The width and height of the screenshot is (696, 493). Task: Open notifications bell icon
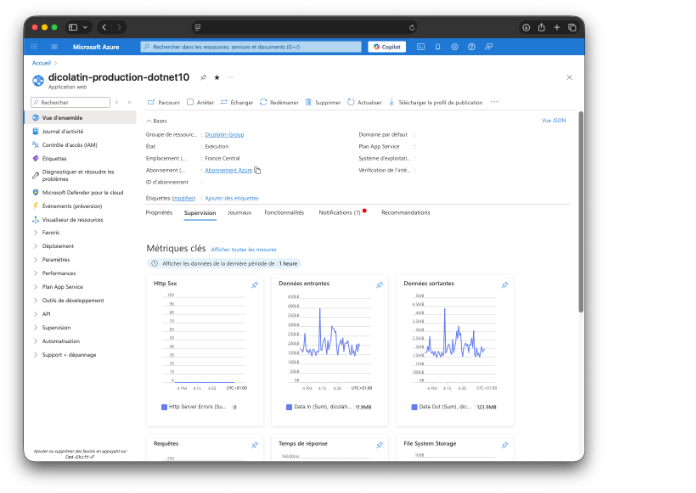pos(438,47)
